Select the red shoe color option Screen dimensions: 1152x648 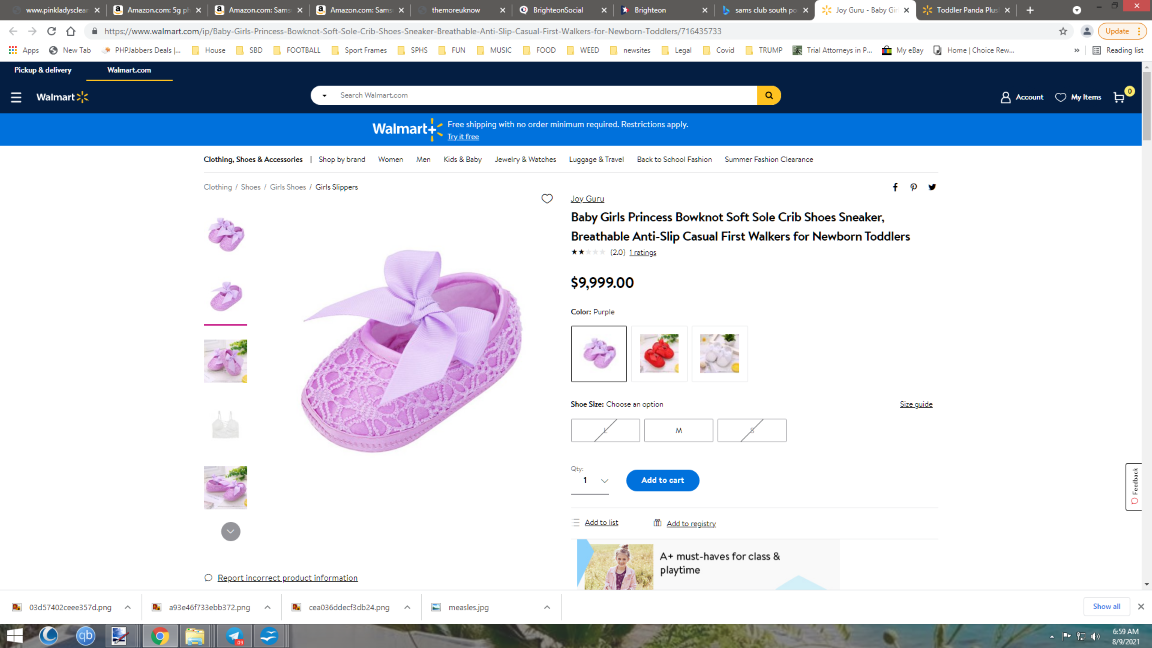[x=659, y=354]
